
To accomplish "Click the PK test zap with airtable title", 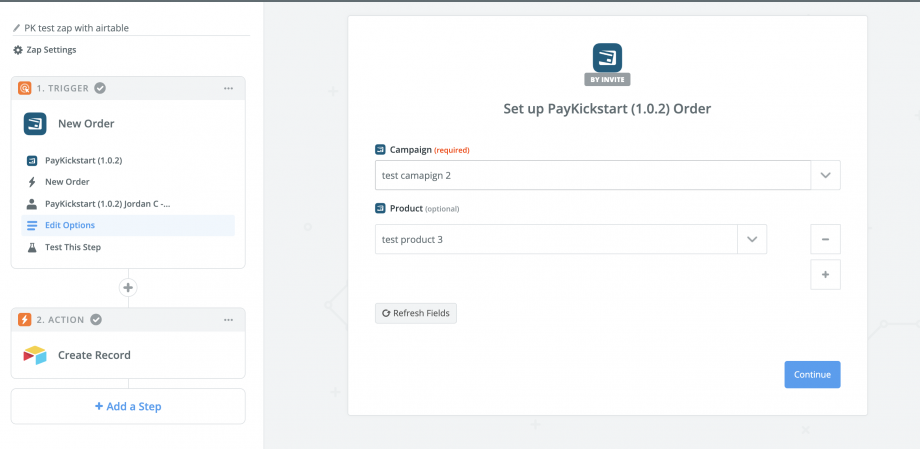I will coord(76,28).
